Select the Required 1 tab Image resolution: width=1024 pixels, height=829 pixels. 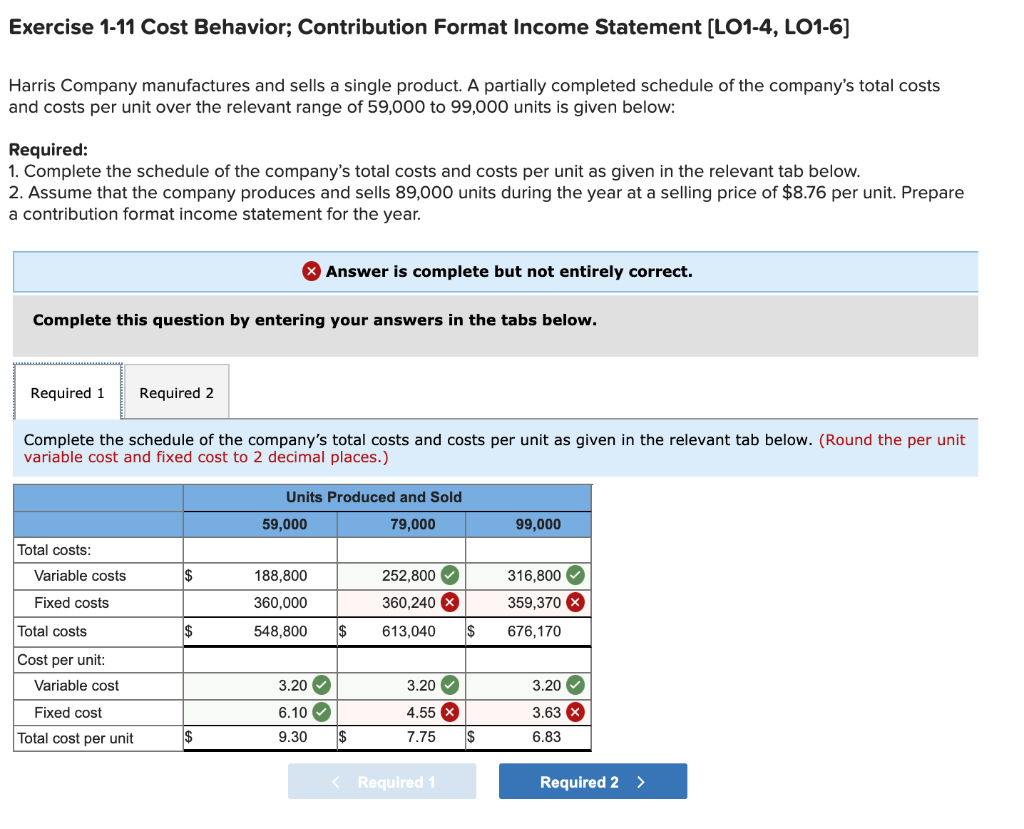(66, 392)
